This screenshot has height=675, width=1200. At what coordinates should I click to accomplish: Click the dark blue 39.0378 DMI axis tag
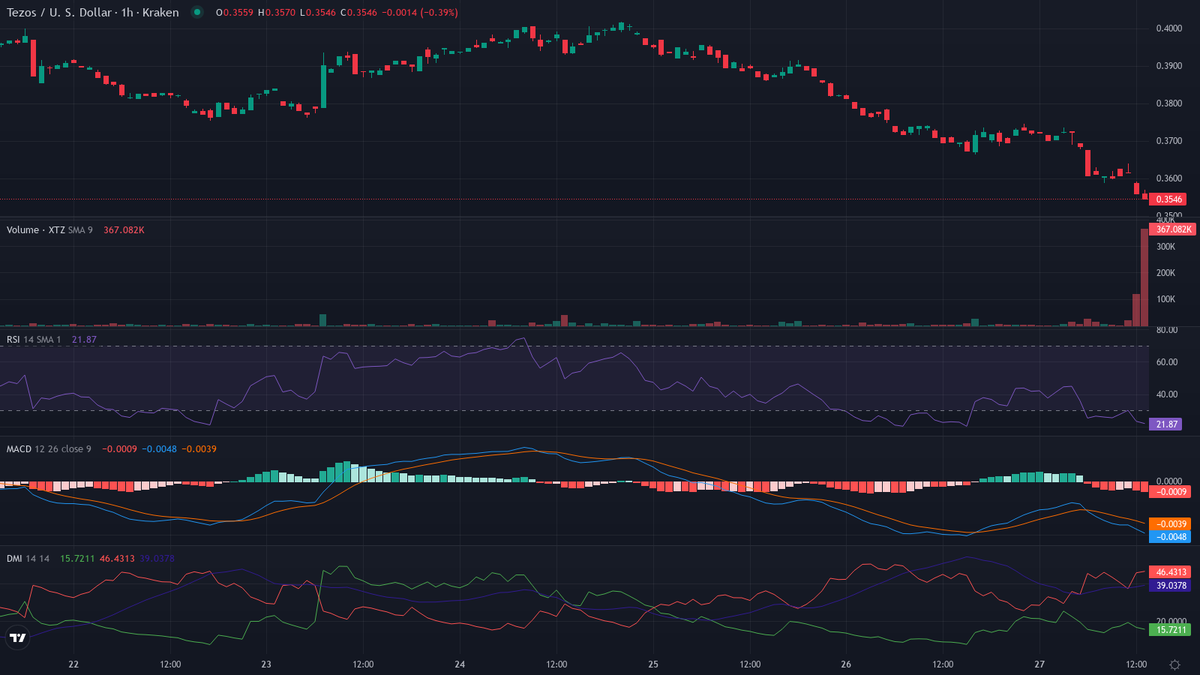click(1172, 585)
